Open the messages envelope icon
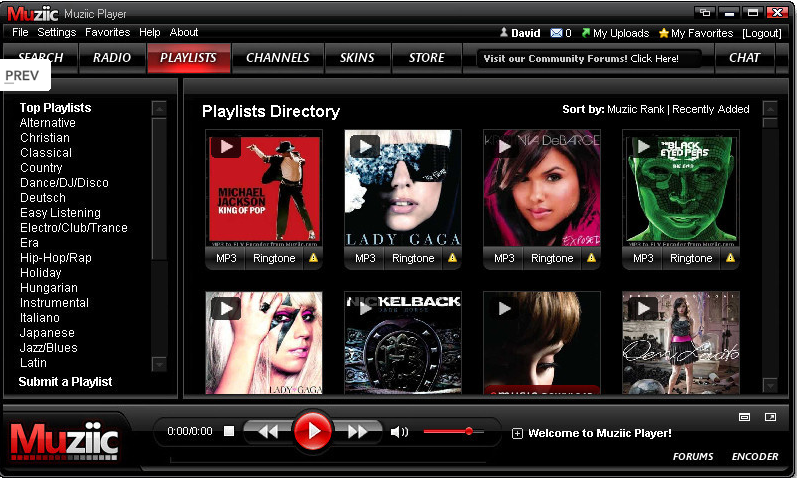 tap(556, 33)
